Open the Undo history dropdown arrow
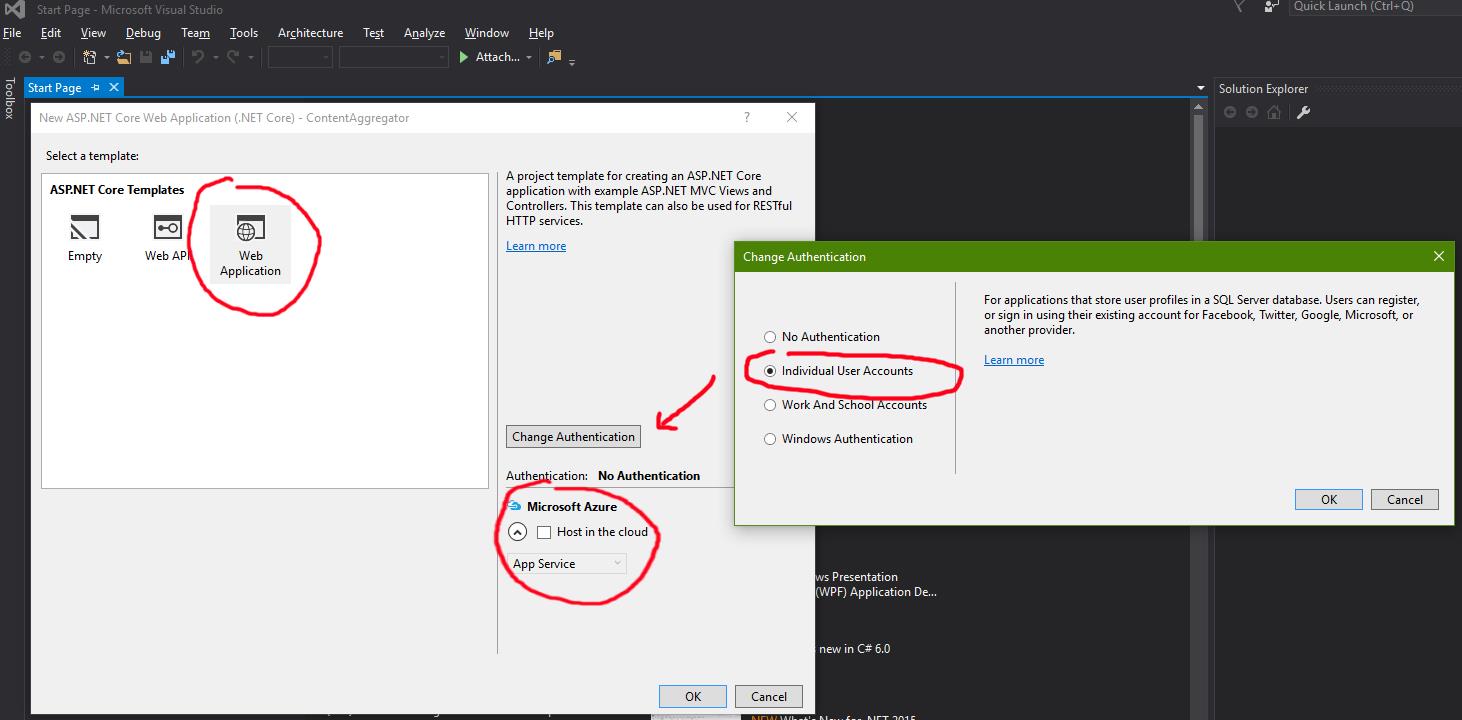Image resolution: width=1462 pixels, height=720 pixels. tap(214, 58)
